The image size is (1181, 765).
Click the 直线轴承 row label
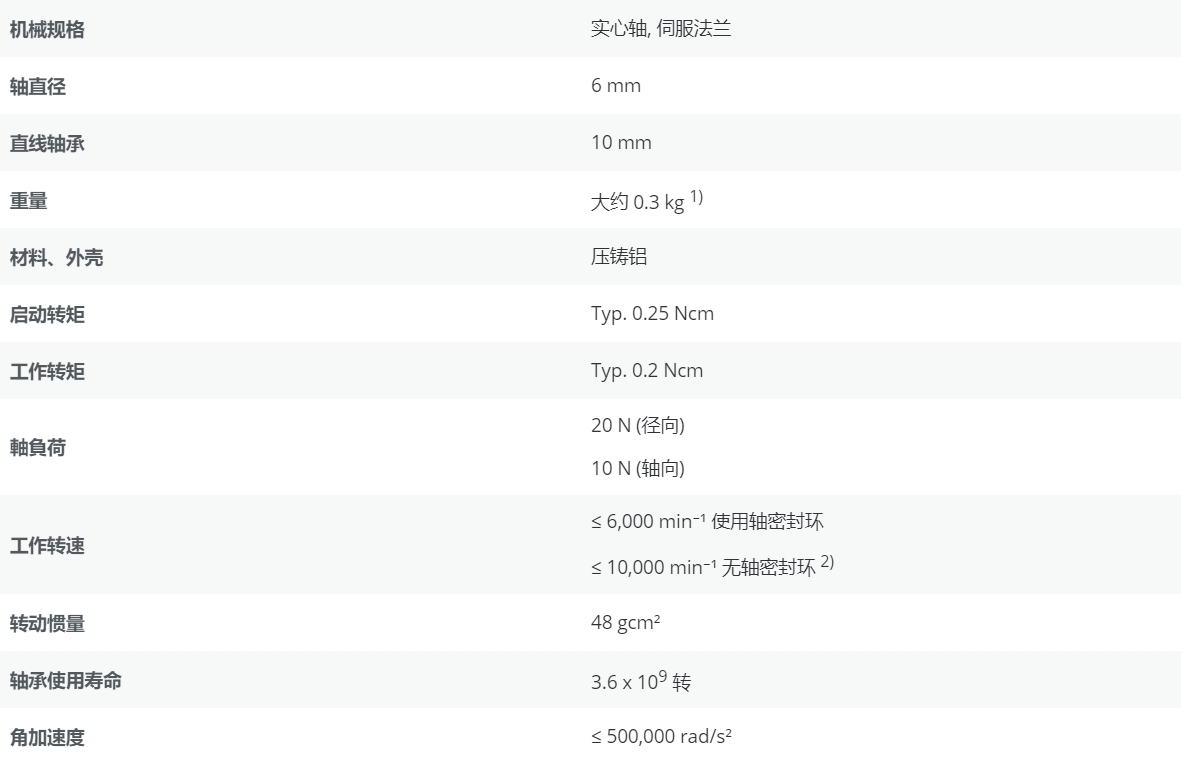(x=47, y=143)
